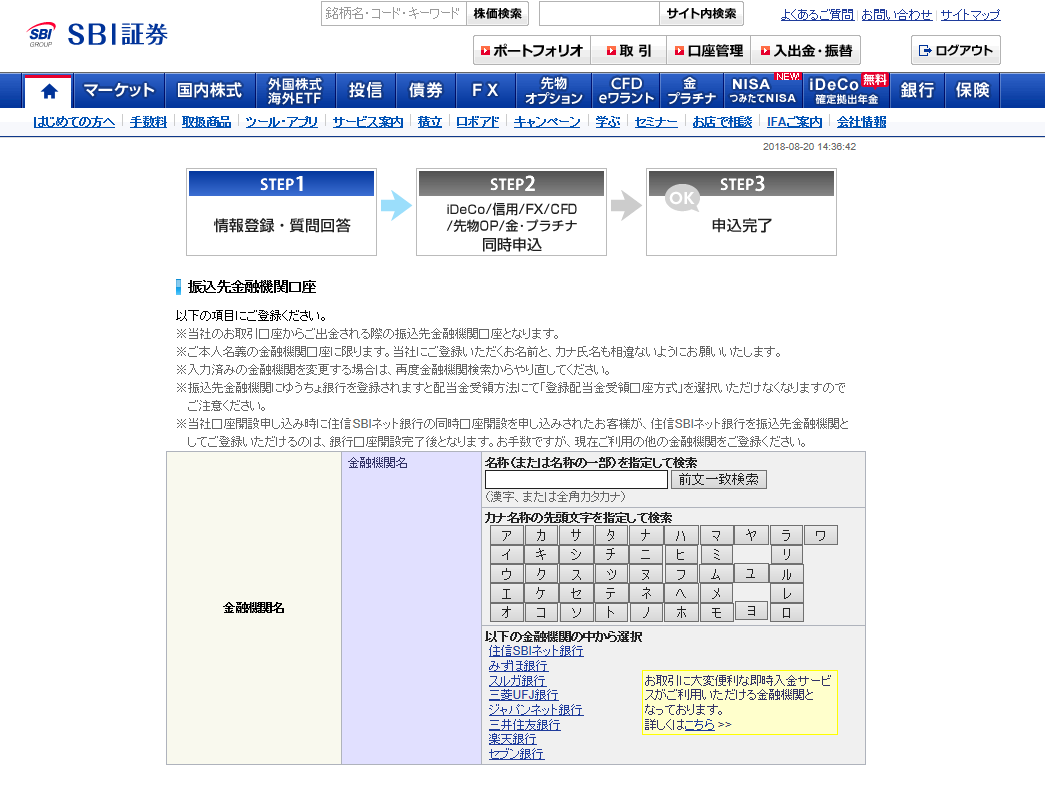Open the サイトマップ link
This screenshot has height=790, width=1045.
click(x=970, y=15)
